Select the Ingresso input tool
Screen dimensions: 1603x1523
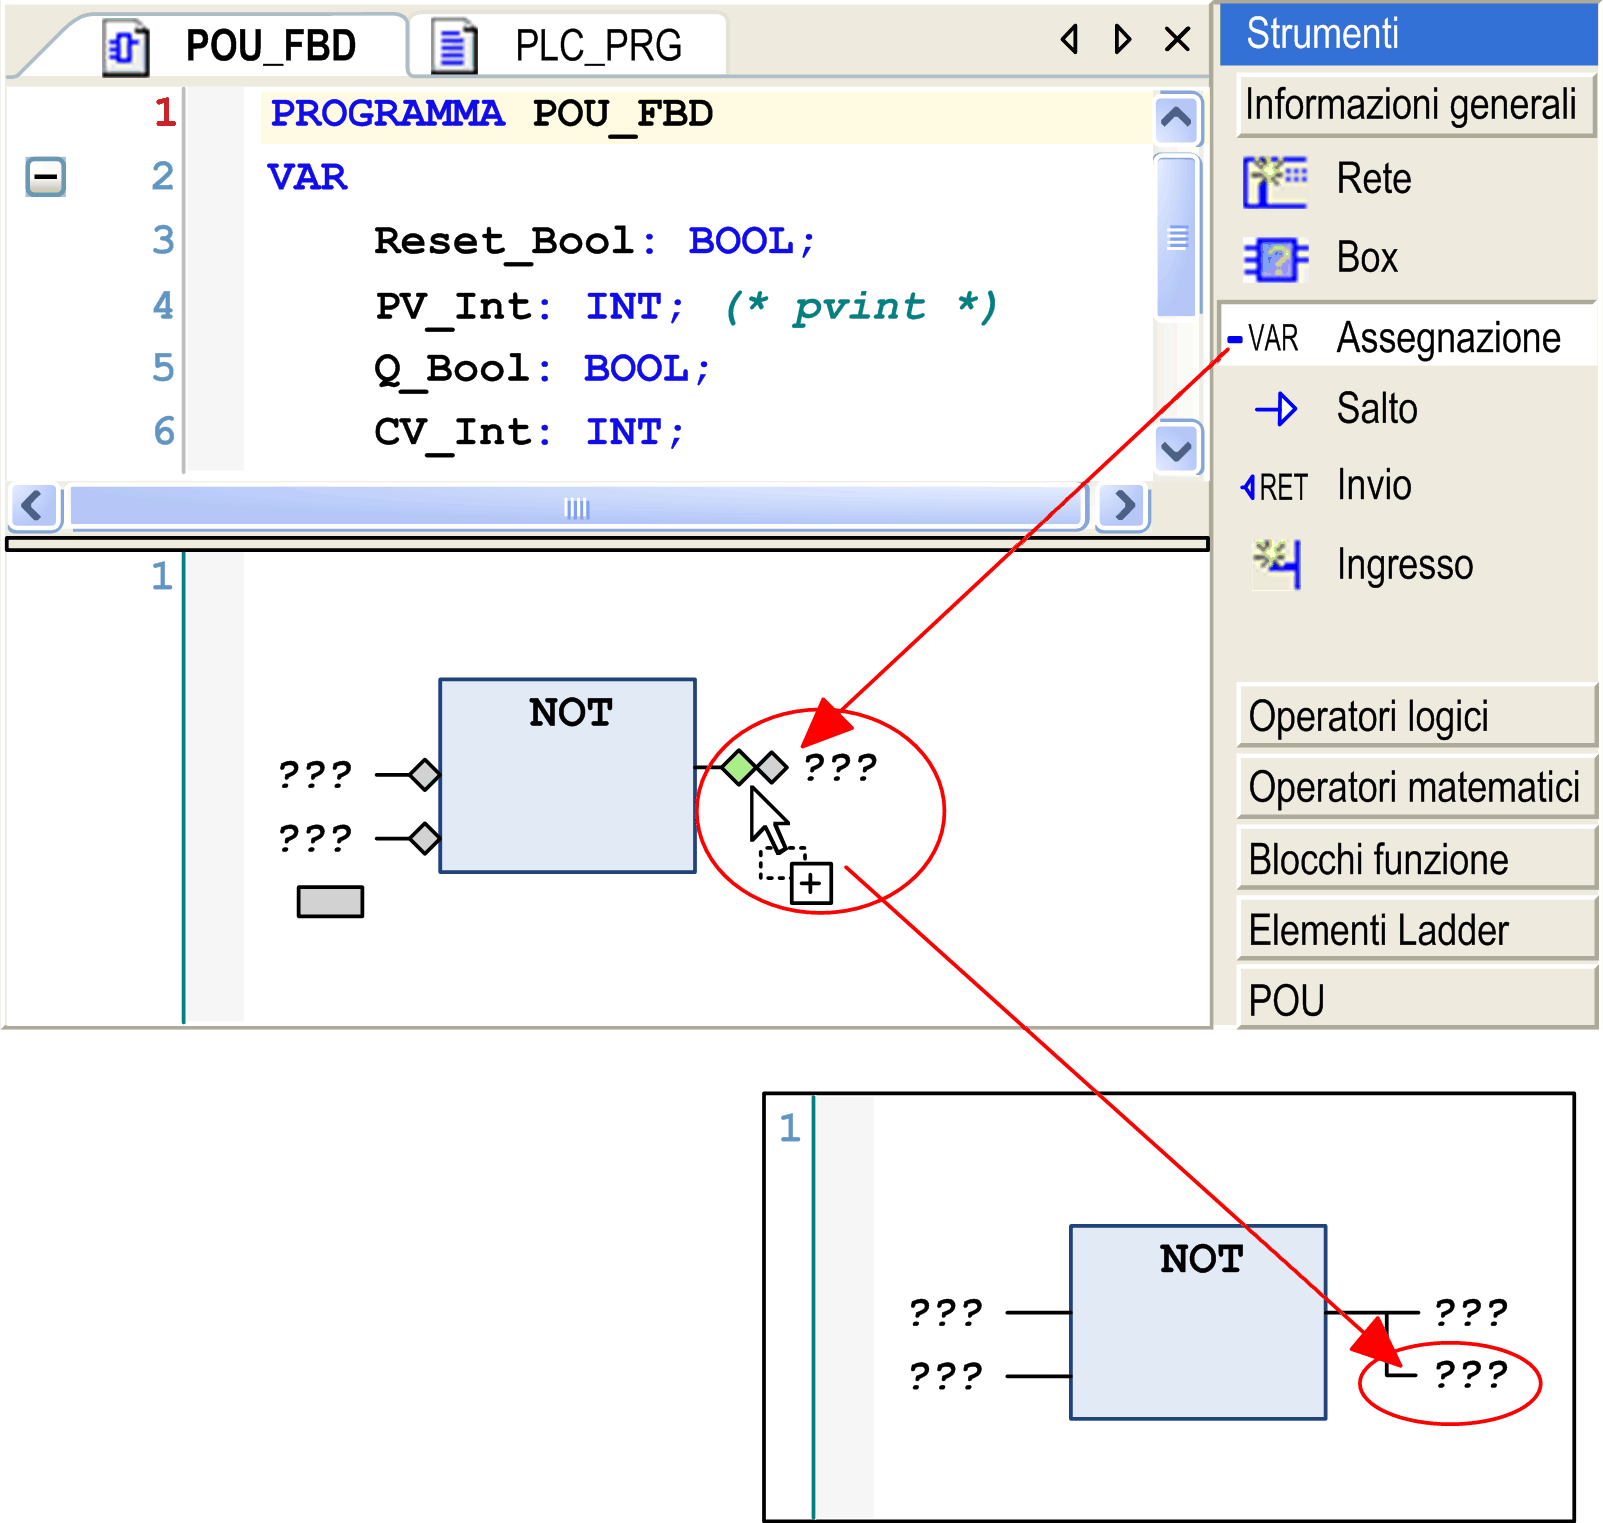1277,564
